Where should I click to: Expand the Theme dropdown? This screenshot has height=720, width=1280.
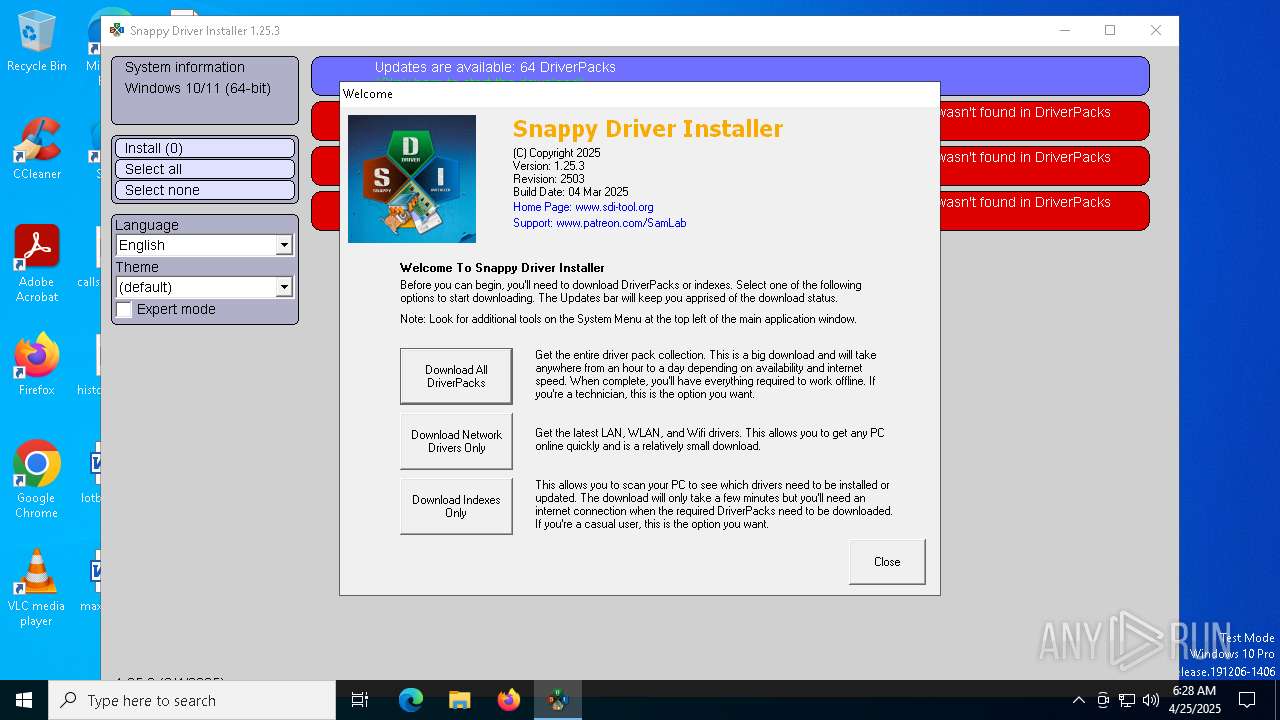(284, 287)
